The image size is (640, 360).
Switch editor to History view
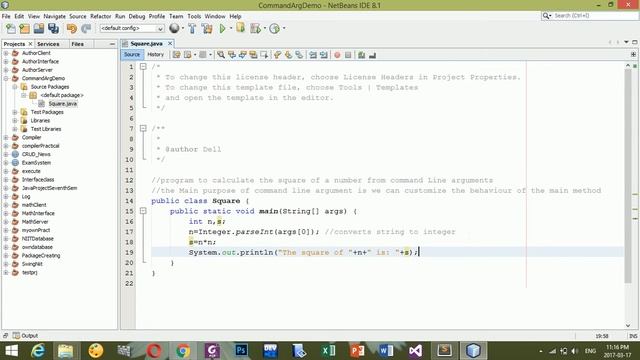156,54
